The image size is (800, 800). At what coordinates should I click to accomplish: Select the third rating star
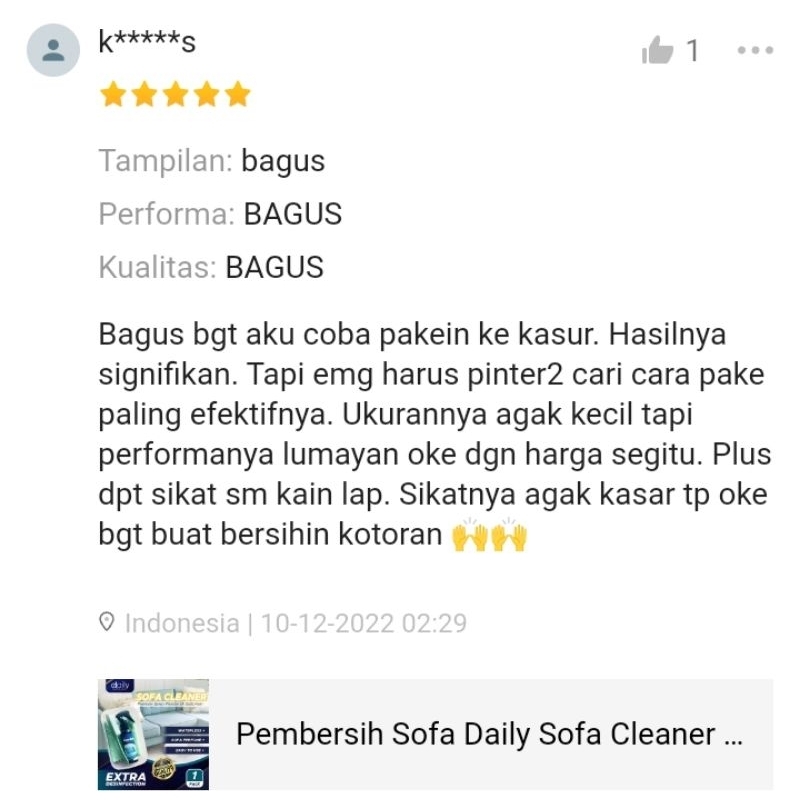click(176, 94)
